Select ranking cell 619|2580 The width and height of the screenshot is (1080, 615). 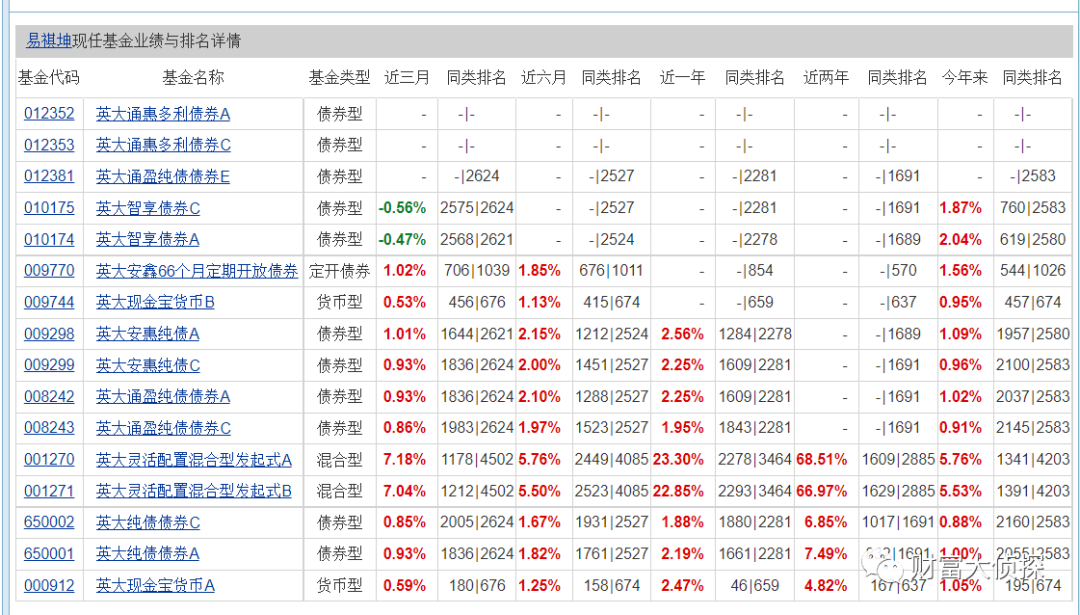coord(1032,240)
